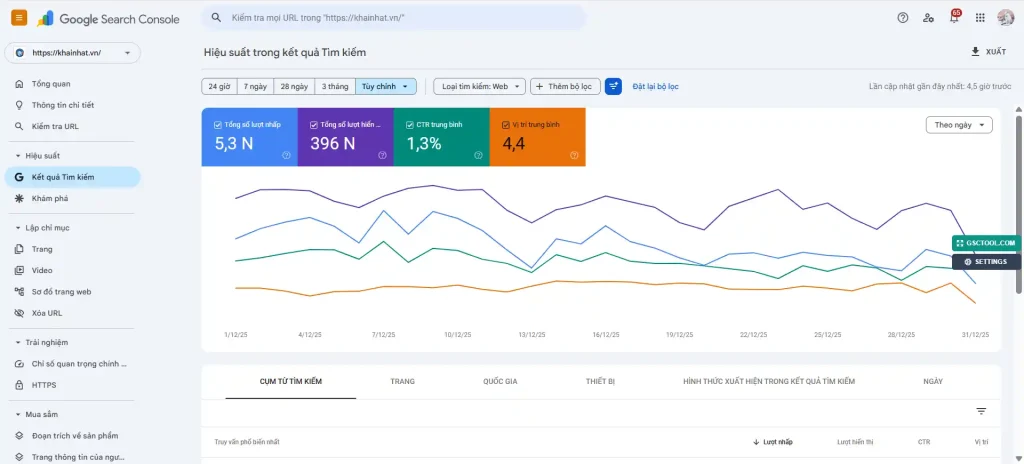
Task: Toggle the Vị trí trung bình checkbox
Action: pyautogui.click(x=505, y=125)
